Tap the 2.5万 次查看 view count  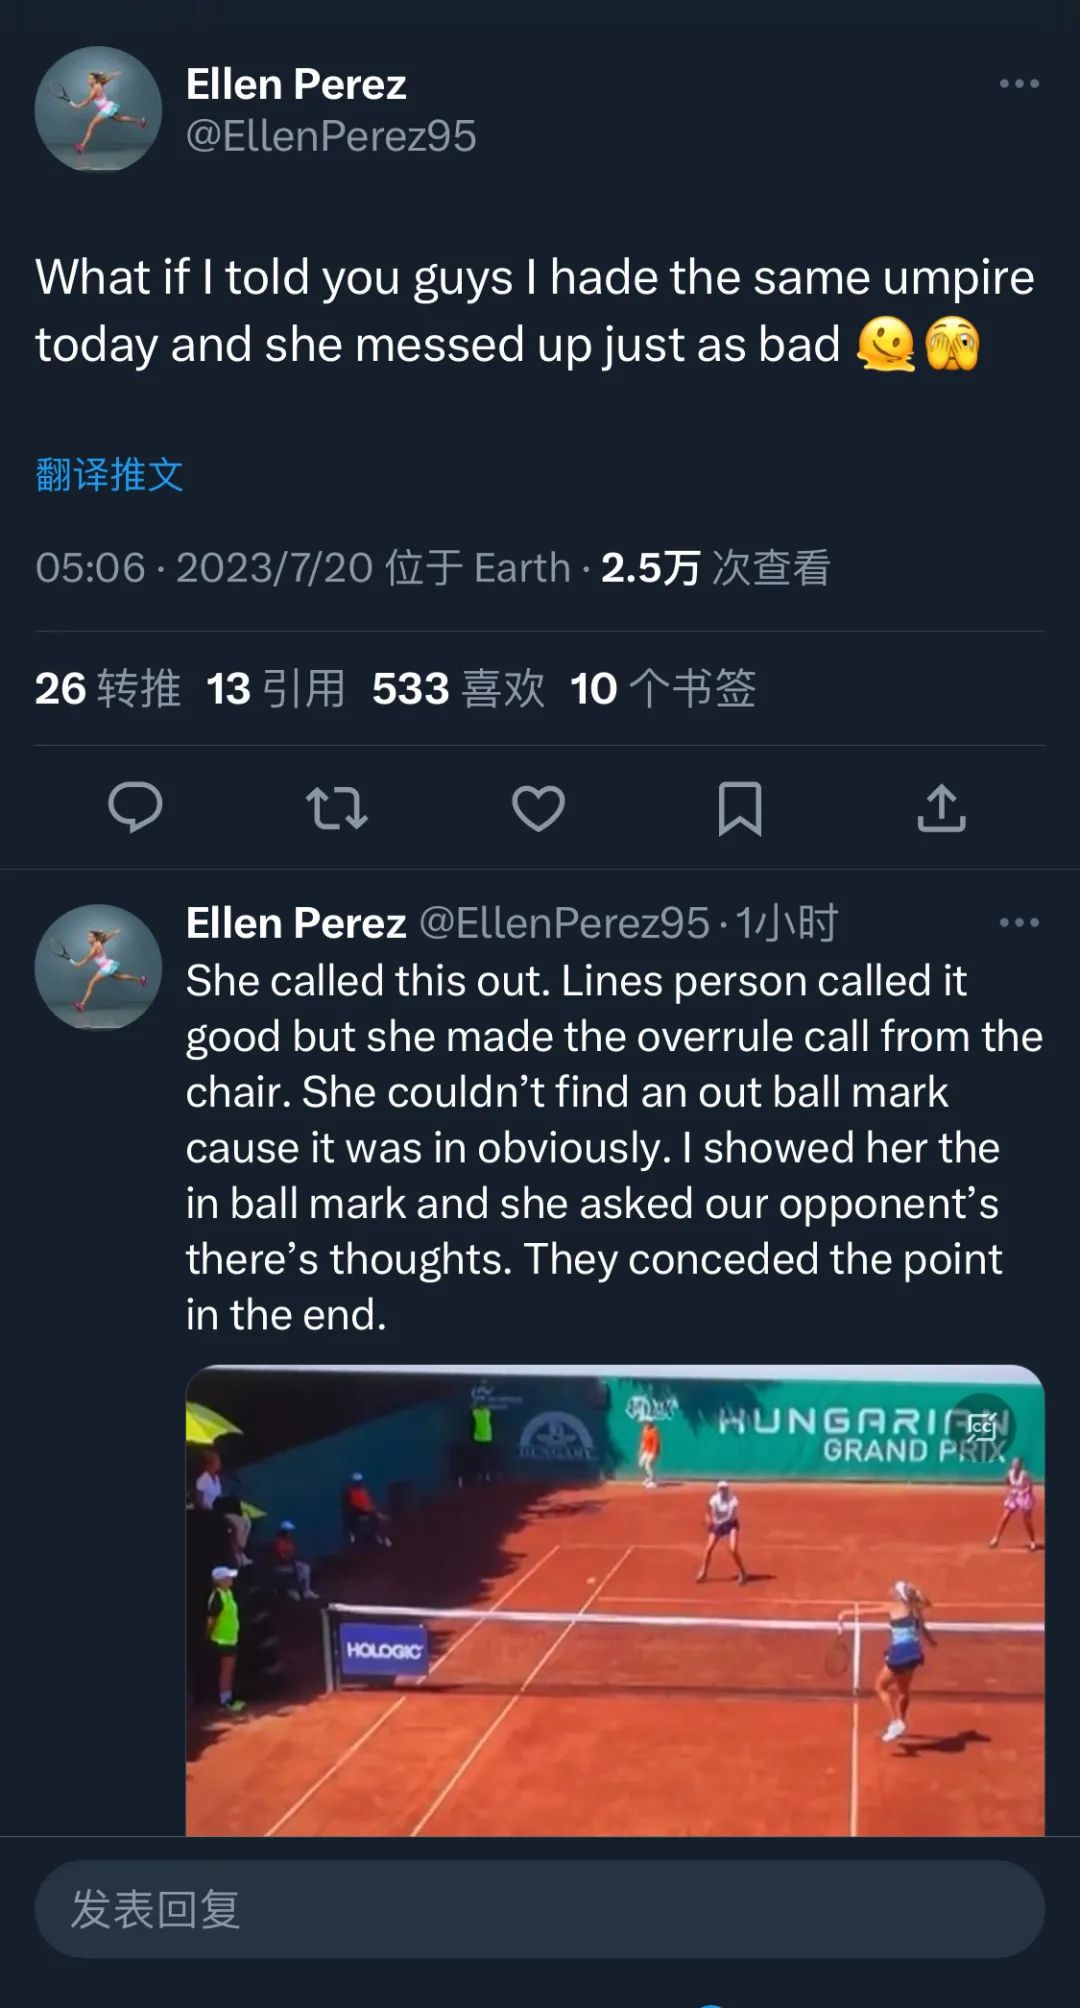coord(715,568)
